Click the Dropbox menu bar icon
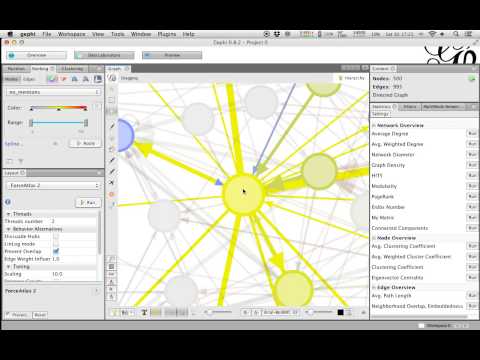 pos(277,34)
